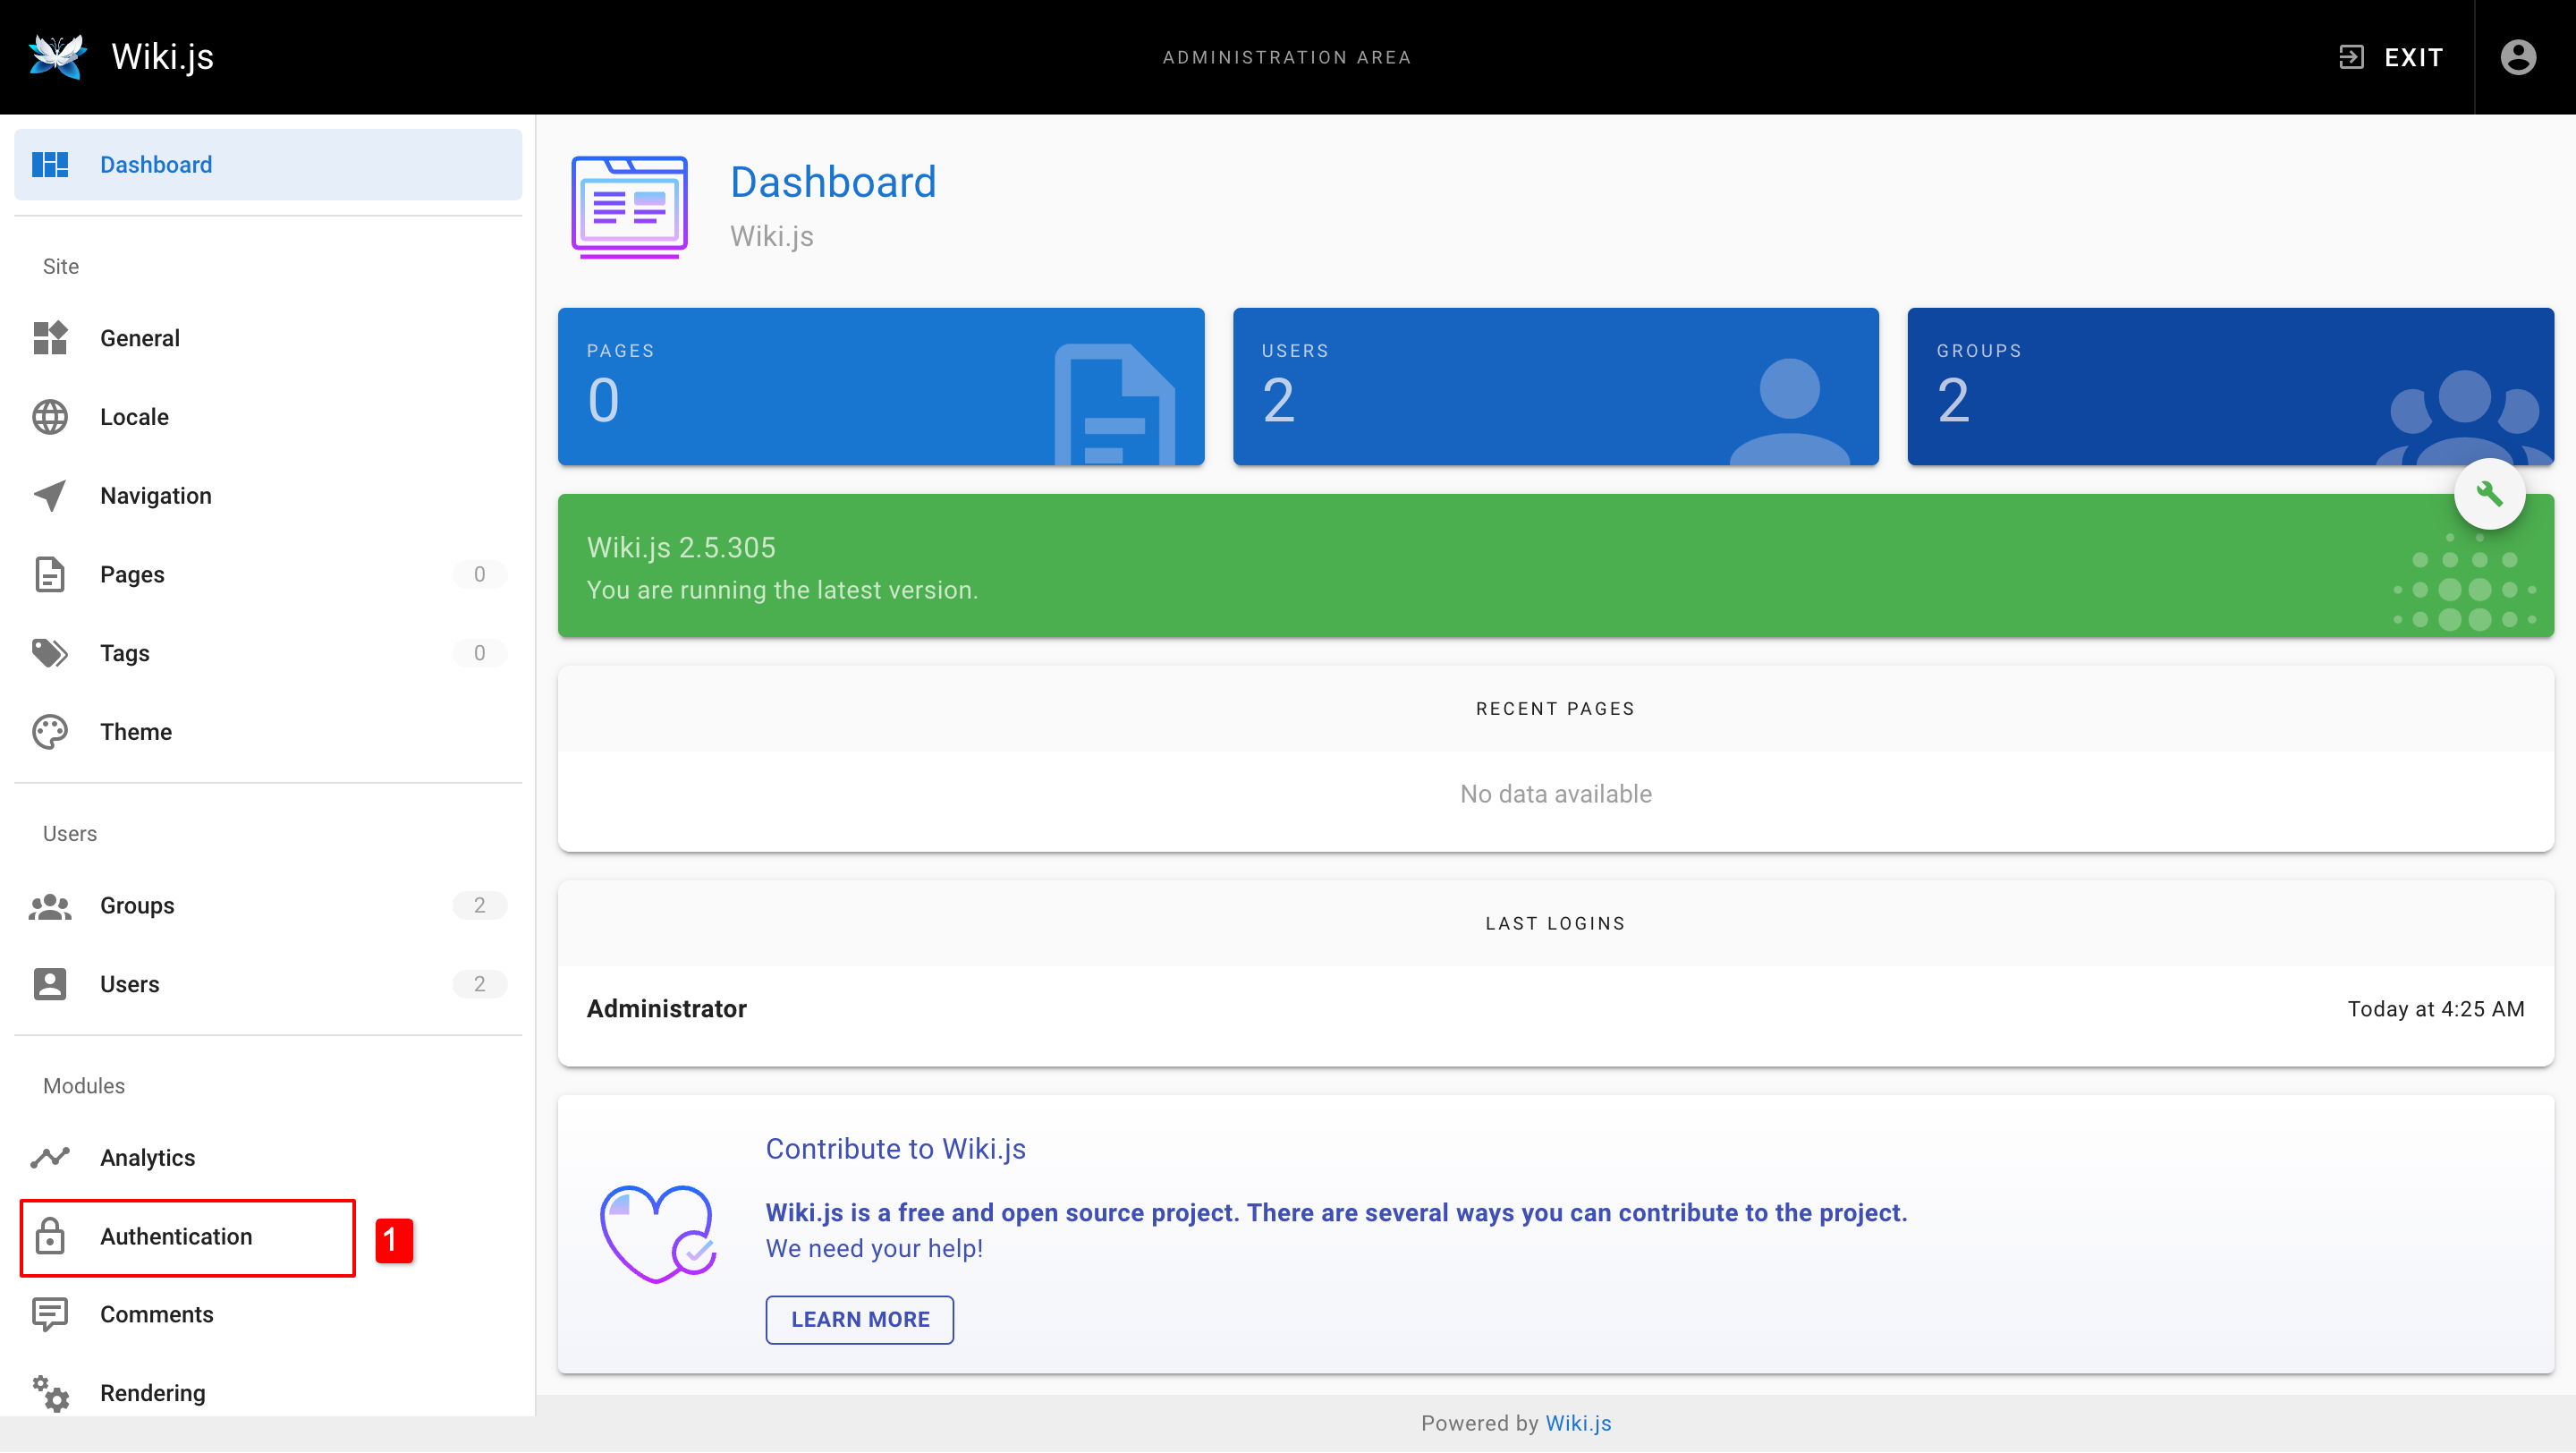Select the Locale settings icon
The image size is (2576, 1453).
(50, 417)
